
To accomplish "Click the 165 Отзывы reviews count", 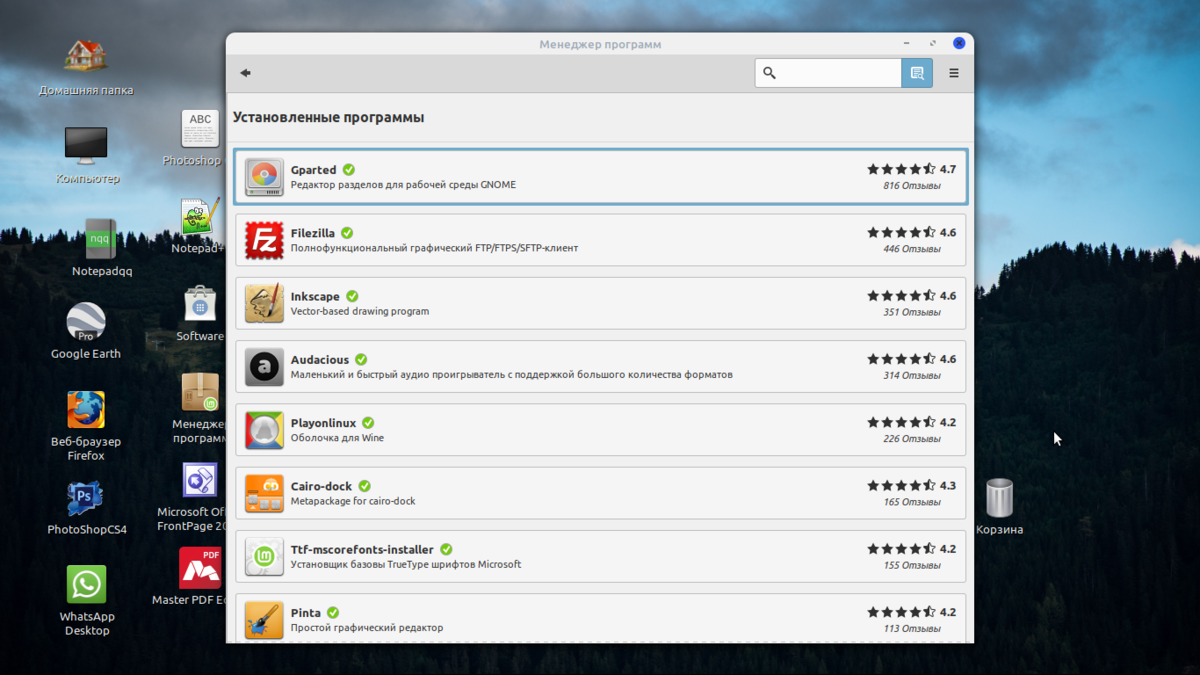I will pos(912,502).
